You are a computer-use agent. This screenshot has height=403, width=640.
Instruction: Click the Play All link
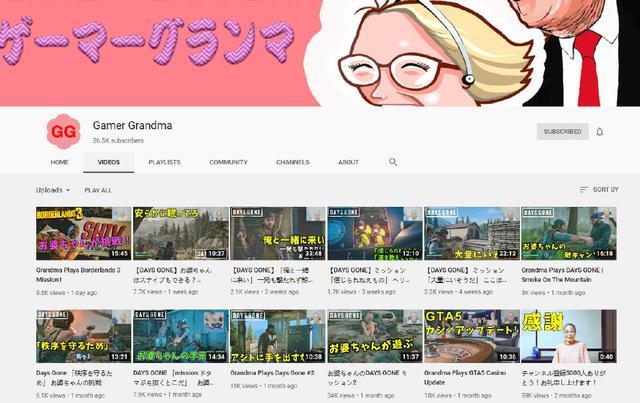point(98,190)
